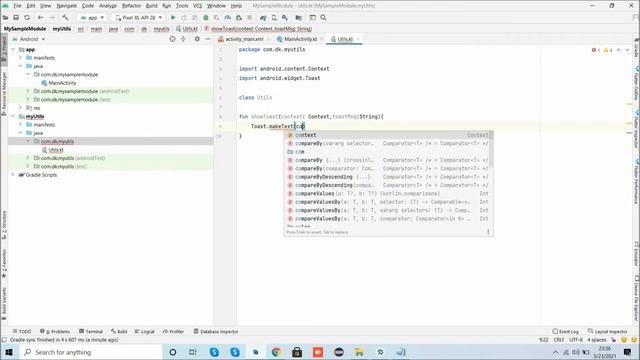Expand the Gradle Scripts node
Screen dimensions: 640x360
click(13, 175)
